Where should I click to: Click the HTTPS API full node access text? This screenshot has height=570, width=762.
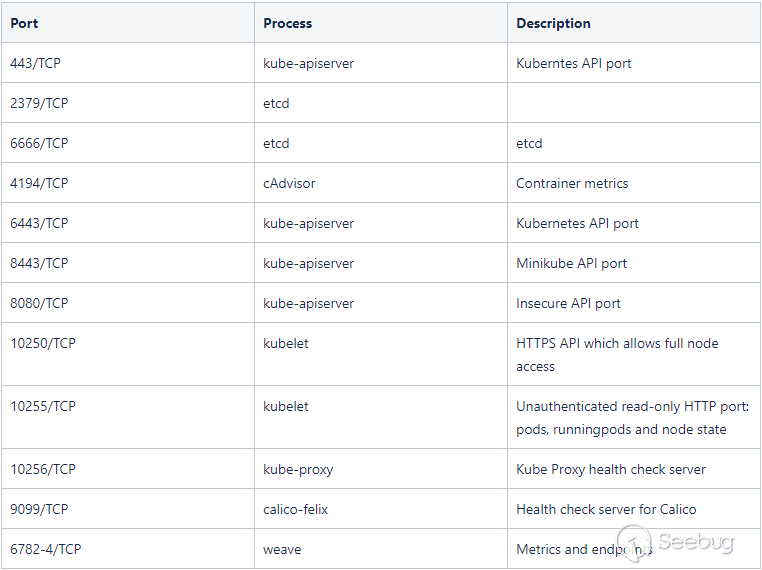pyautogui.click(x=617, y=354)
